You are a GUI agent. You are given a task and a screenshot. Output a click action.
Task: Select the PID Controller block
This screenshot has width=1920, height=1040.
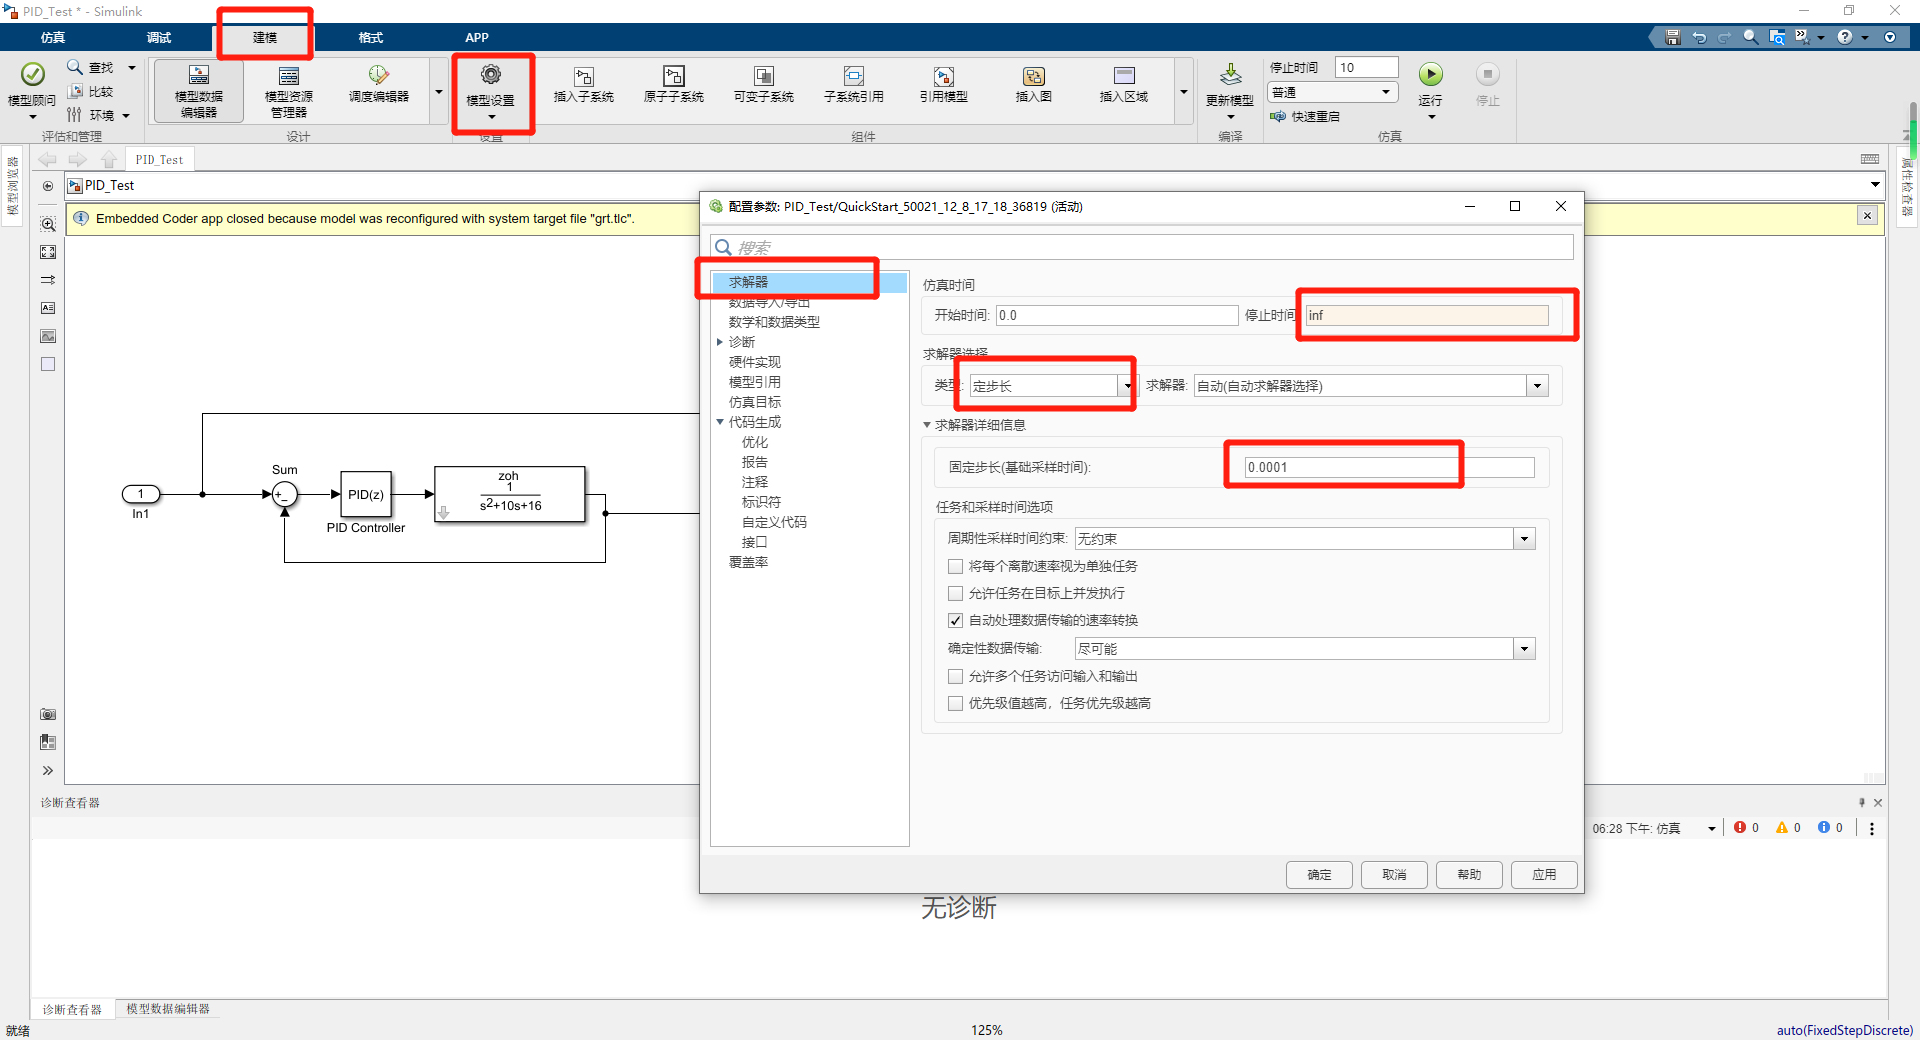coord(366,495)
